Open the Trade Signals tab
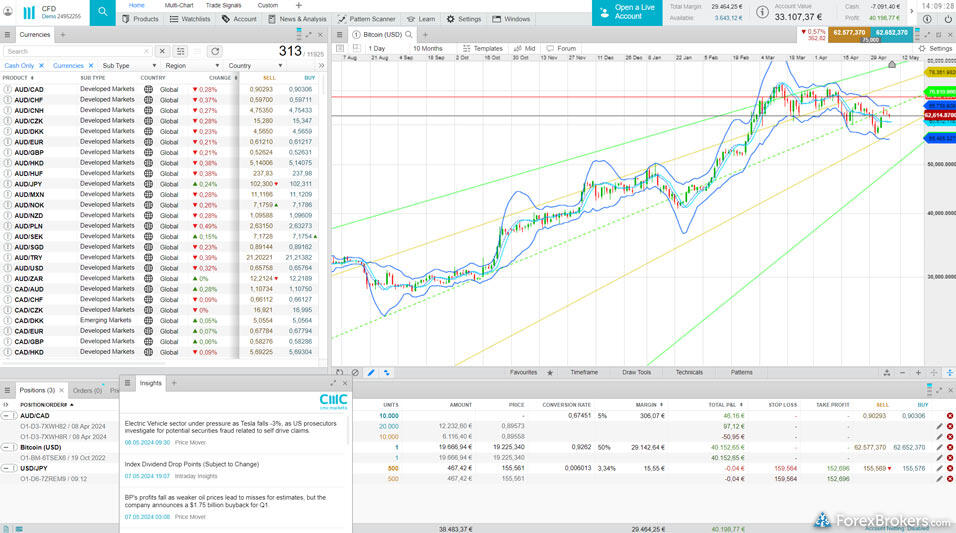 tap(223, 5)
